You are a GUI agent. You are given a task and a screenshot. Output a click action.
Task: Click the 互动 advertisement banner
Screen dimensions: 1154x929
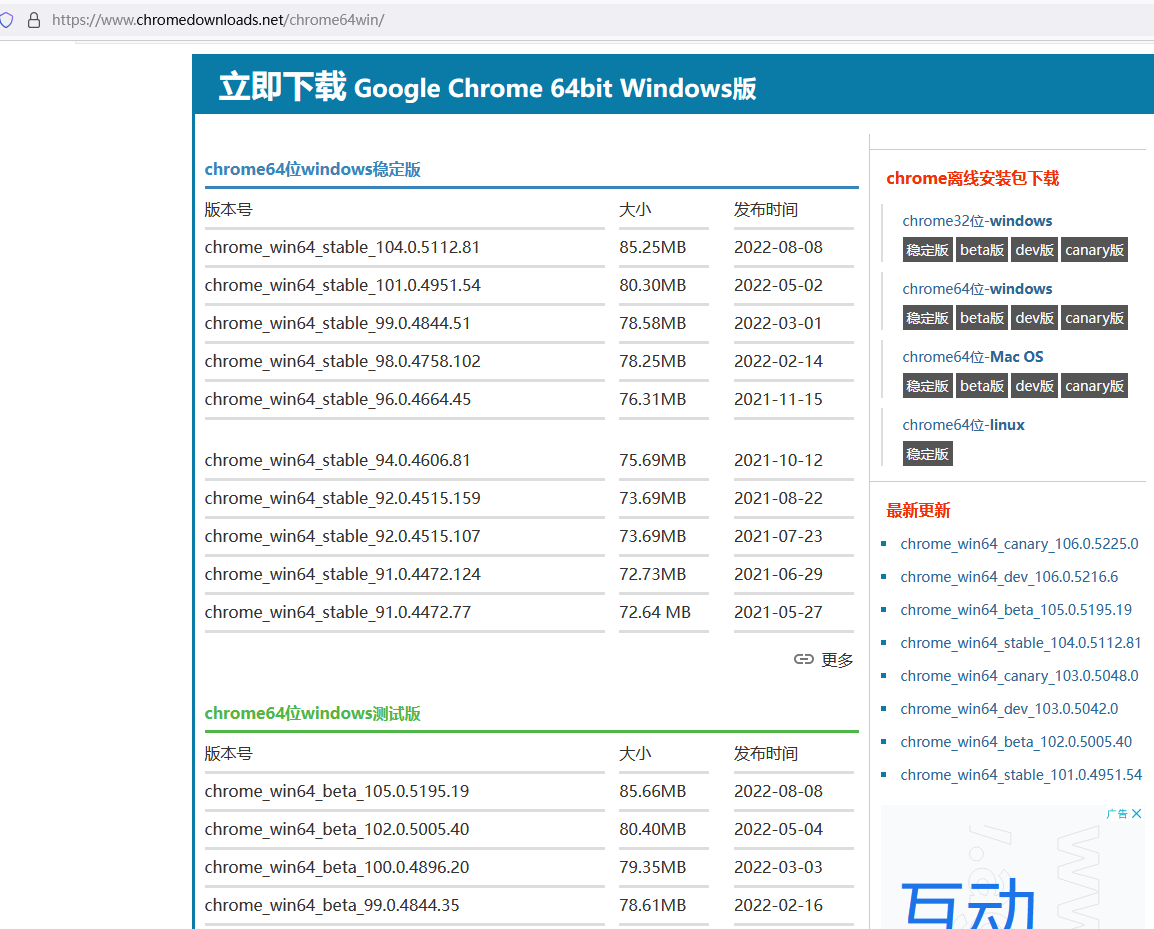pos(1013,867)
